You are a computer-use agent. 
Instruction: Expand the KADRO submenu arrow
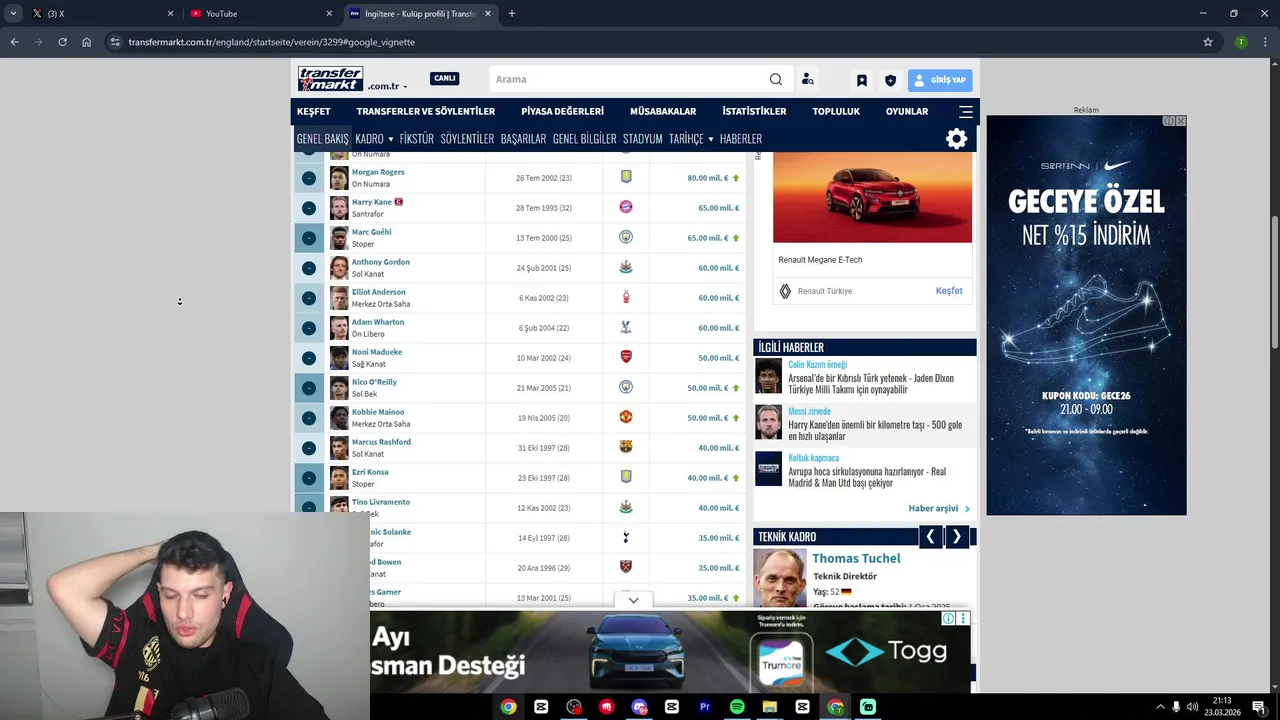point(390,139)
